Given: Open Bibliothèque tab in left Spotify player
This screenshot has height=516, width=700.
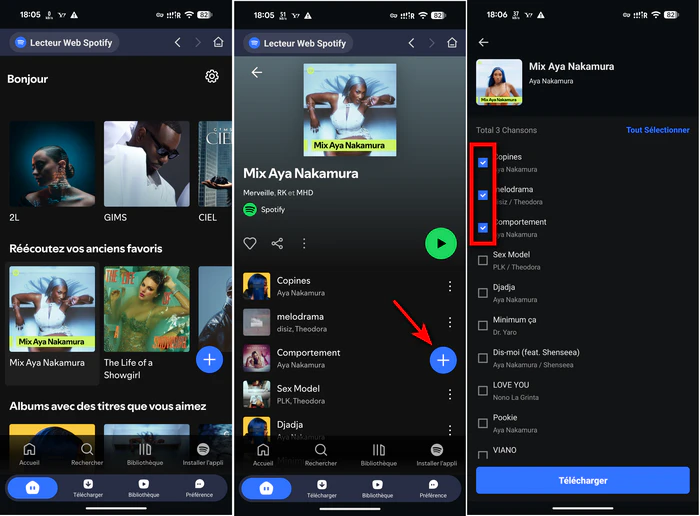Looking at the screenshot, I should pyautogui.click(x=145, y=454).
